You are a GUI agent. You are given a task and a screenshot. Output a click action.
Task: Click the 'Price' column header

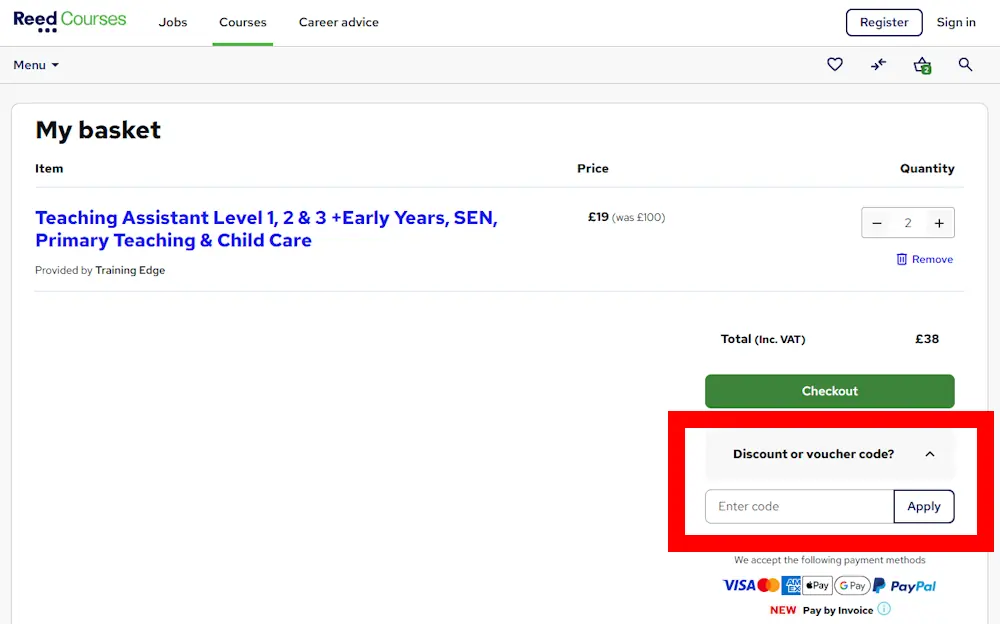click(x=593, y=168)
